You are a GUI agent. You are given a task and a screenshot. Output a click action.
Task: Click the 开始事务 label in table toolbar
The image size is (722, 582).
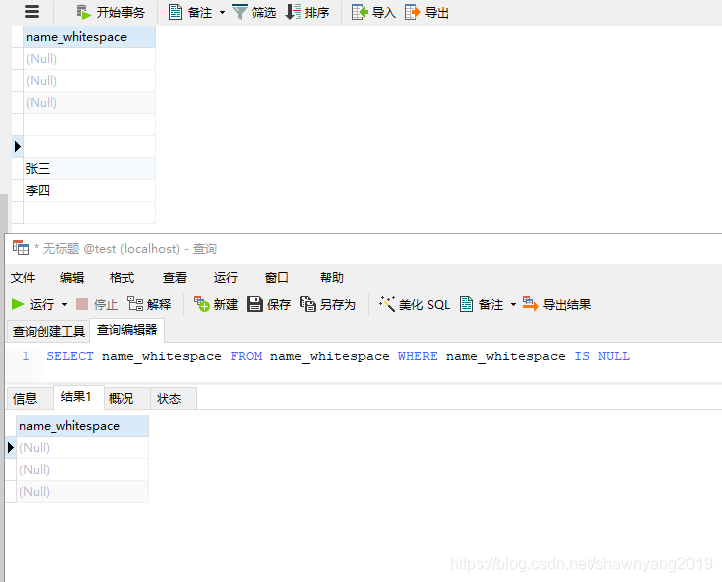click(121, 12)
